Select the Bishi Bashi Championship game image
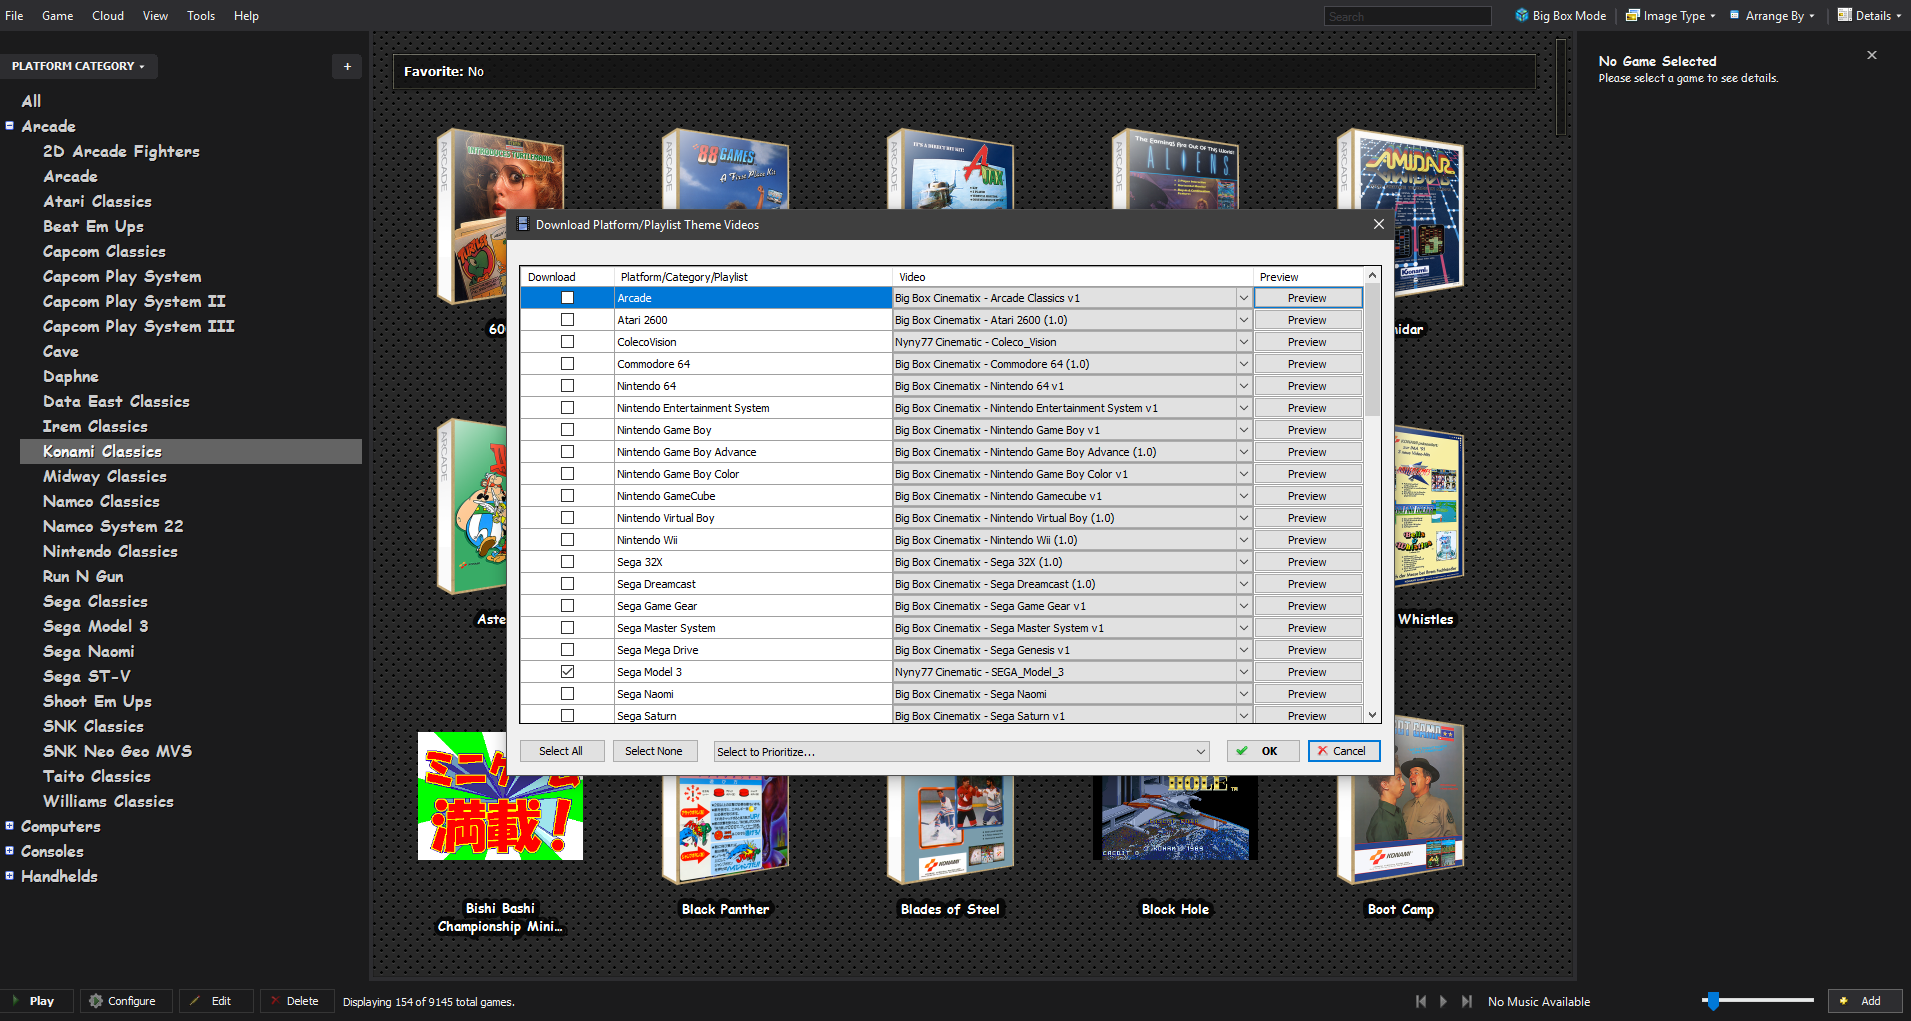 pyautogui.click(x=500, y=796)
